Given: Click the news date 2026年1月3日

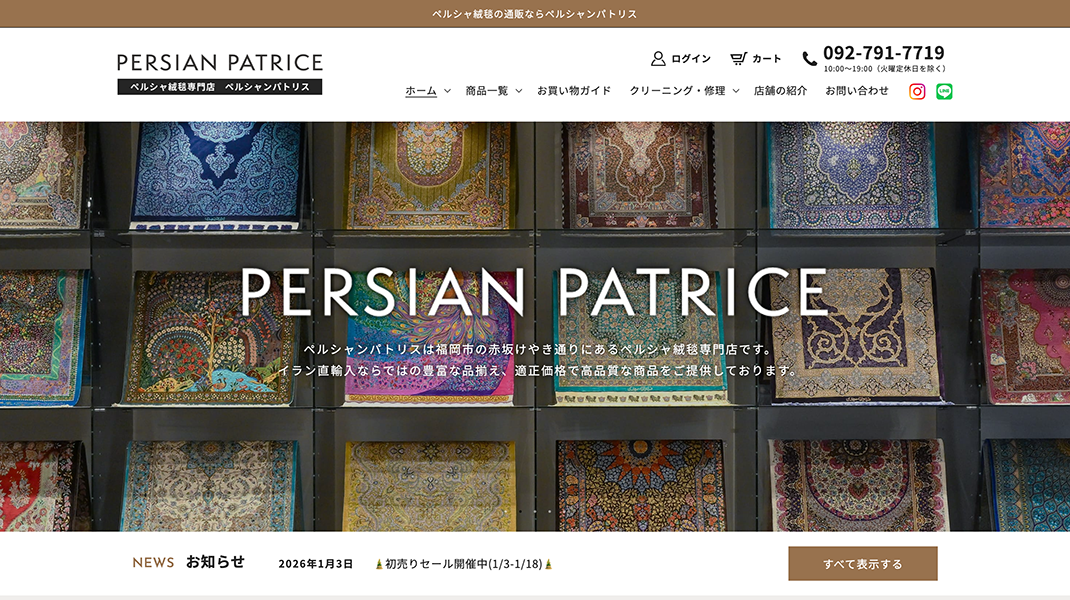Looking at the screenshot, I should (x=316, y=564).
